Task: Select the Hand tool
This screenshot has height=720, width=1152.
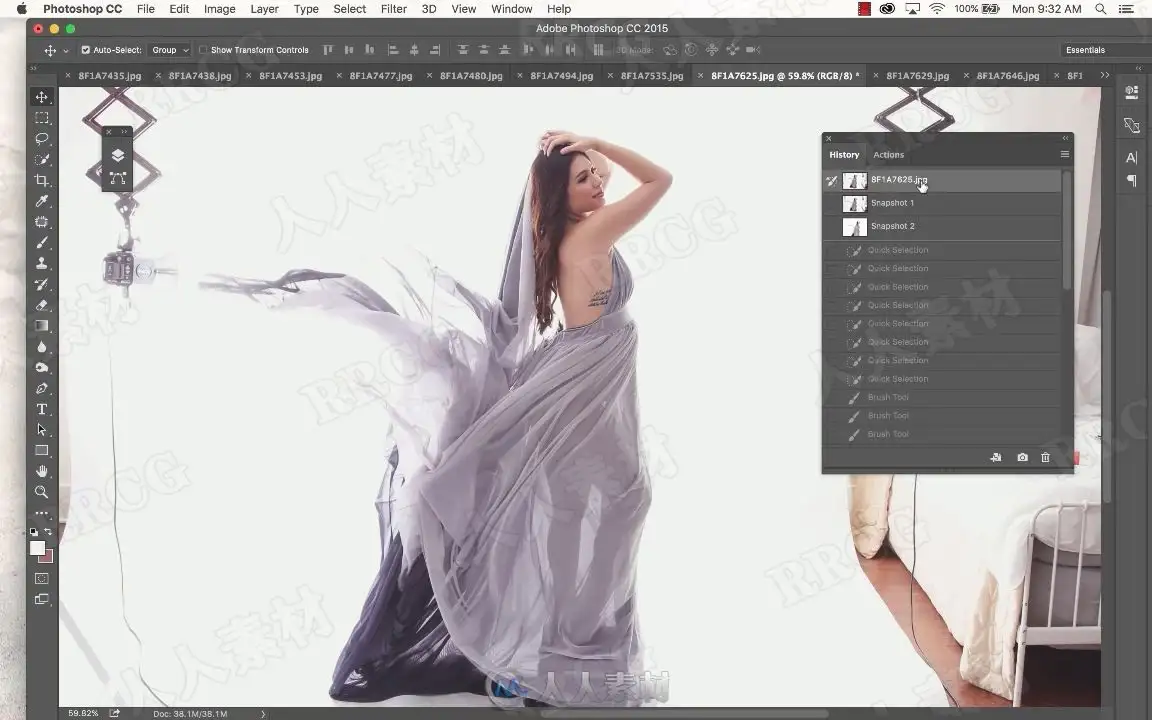Action: 42,471
